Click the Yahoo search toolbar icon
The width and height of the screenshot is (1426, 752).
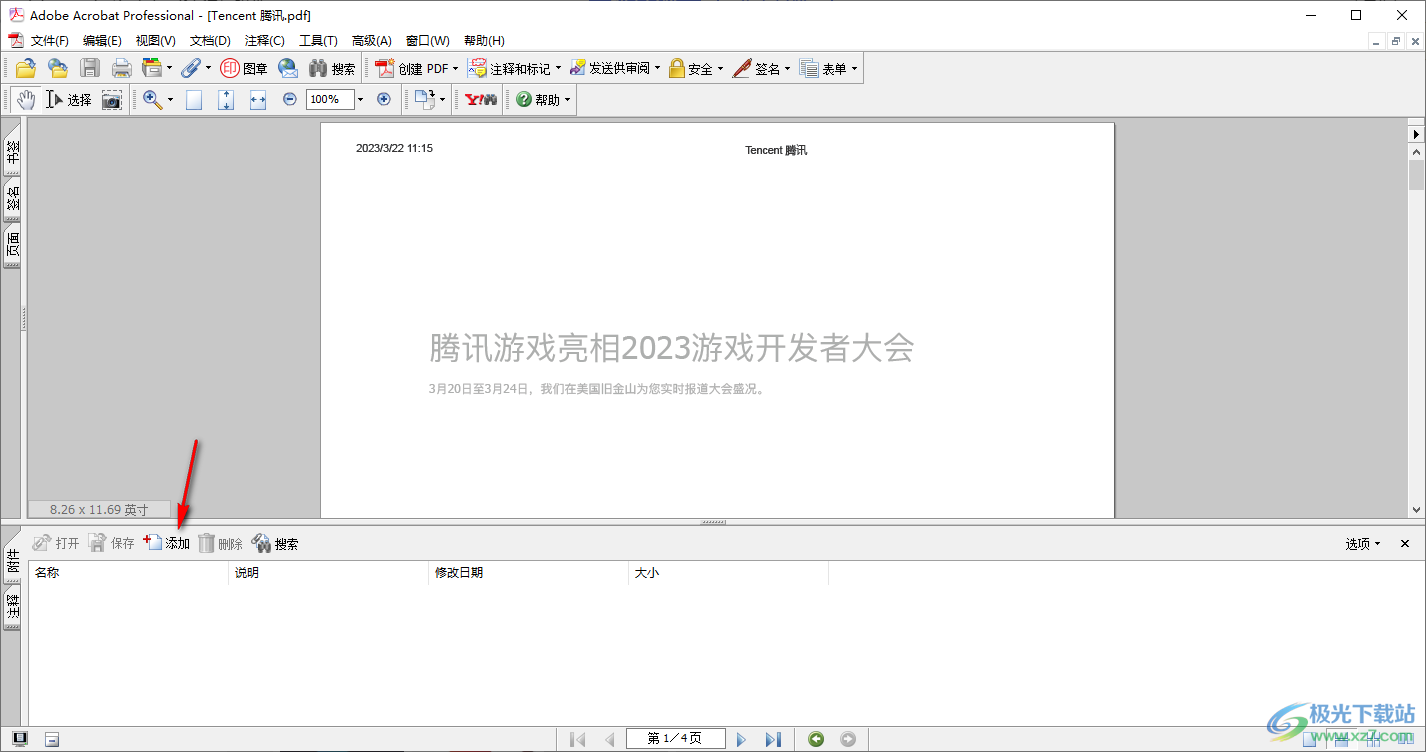[x=480, y=99]
